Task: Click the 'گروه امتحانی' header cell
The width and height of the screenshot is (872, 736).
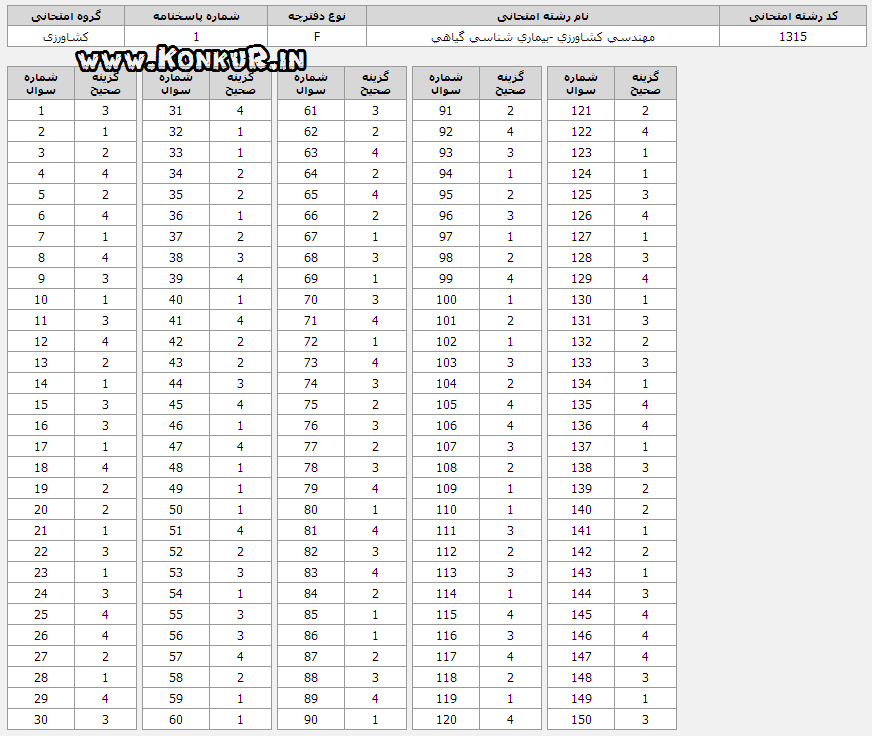Action: (66, 16)
